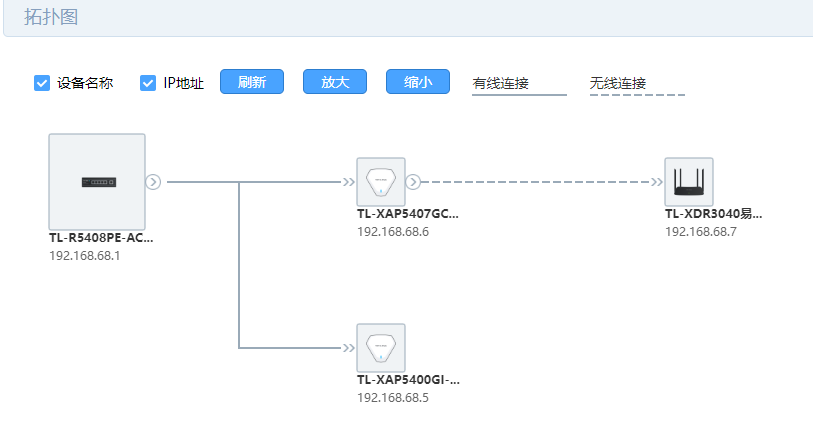Select the TL-XDR3040 wireless router icon
The width and height of the screenshot is (813, 425).
point(689,182)
